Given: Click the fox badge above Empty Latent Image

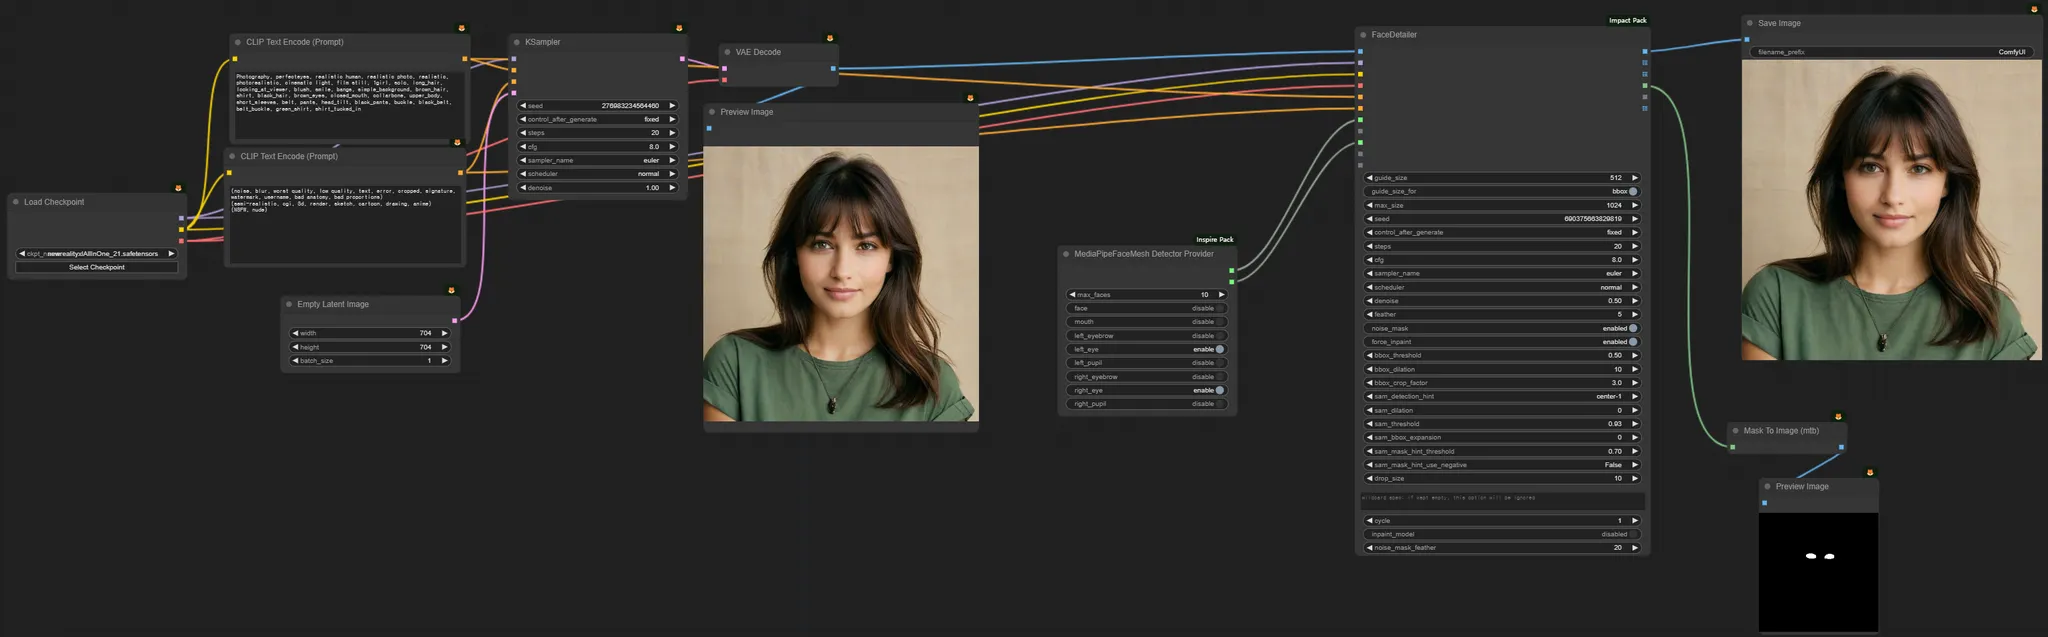Looking at the screenshot, I should [451, 290].
